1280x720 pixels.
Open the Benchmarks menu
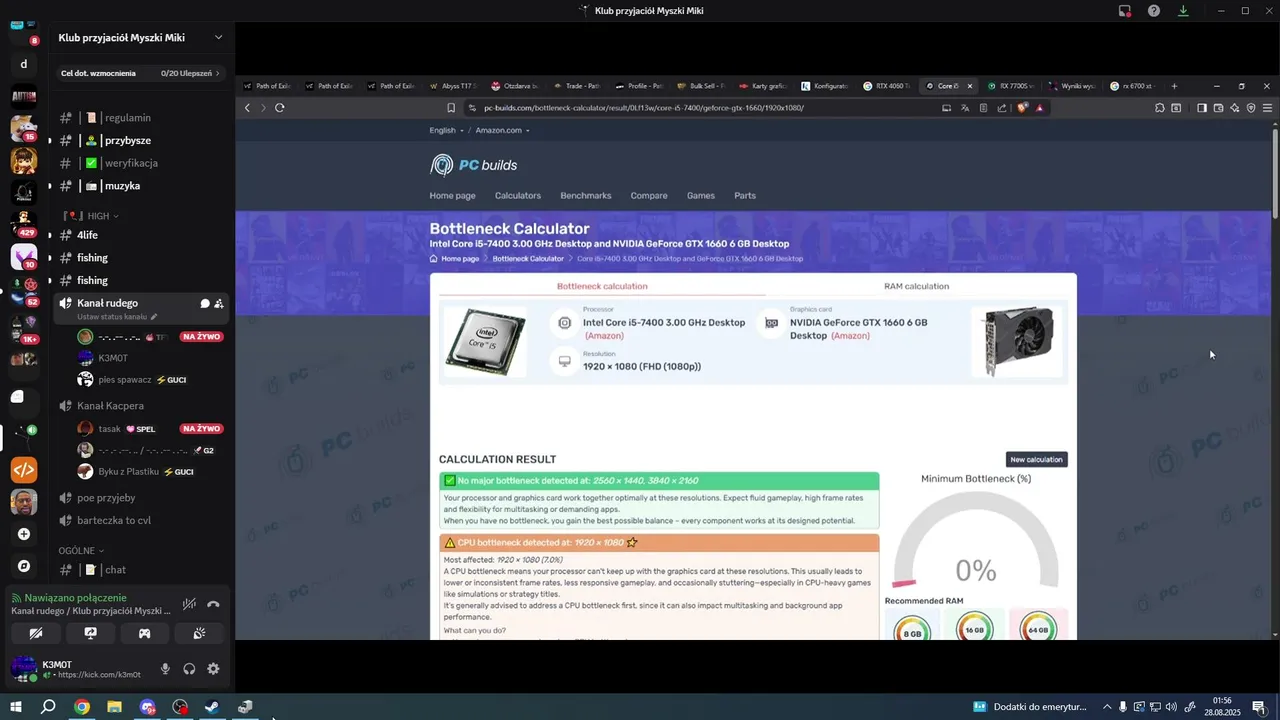[x=586, y=196]
